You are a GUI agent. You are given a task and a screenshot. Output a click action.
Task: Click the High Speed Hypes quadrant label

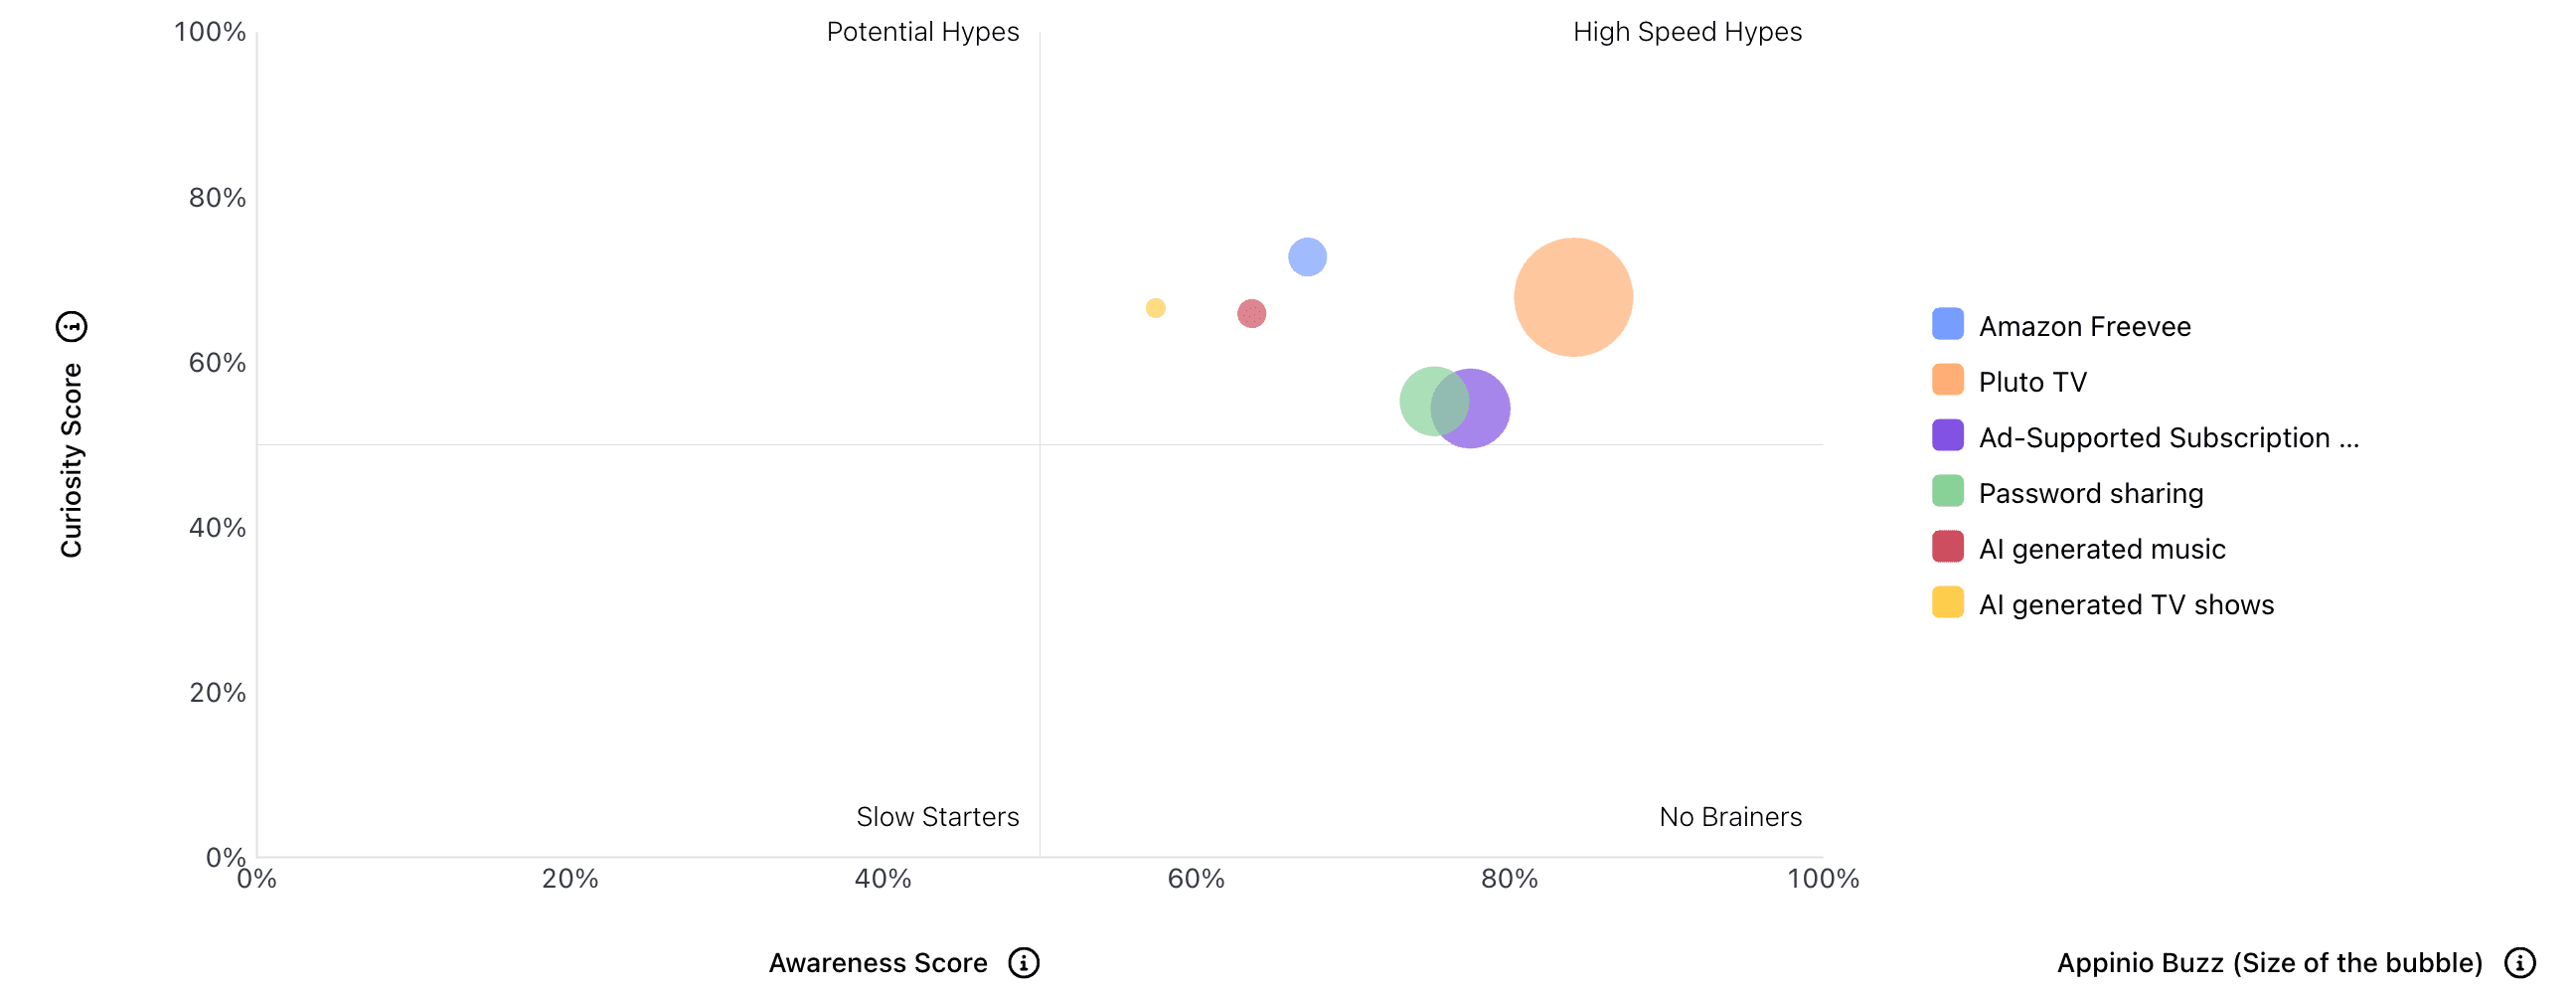coord(1687,32)
